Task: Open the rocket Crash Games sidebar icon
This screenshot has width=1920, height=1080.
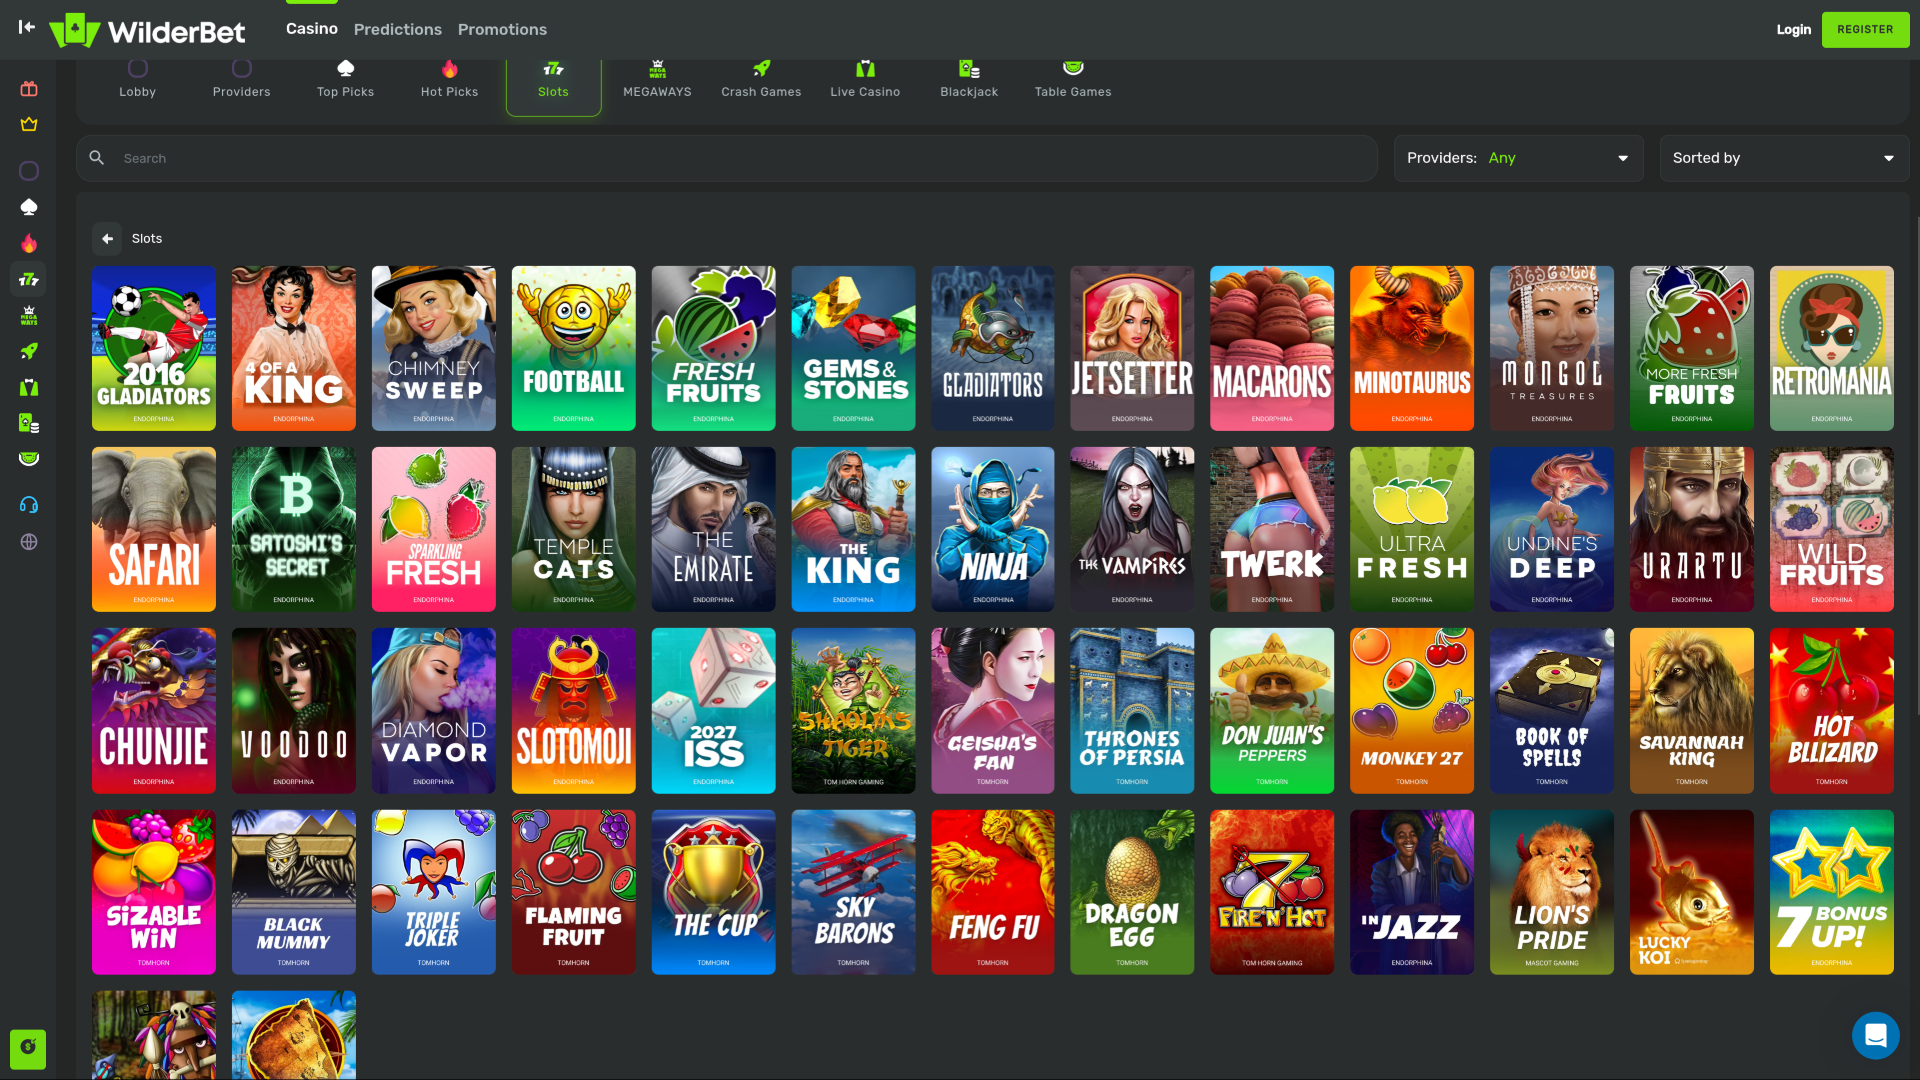Action: coord(29,351)
